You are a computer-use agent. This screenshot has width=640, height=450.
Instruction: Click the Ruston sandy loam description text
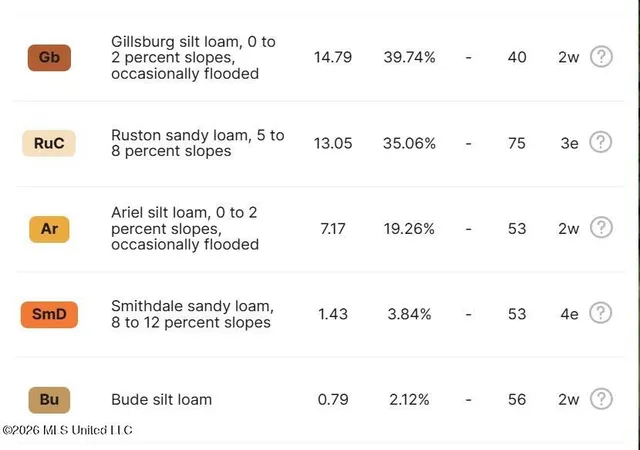tap(198, 143)
